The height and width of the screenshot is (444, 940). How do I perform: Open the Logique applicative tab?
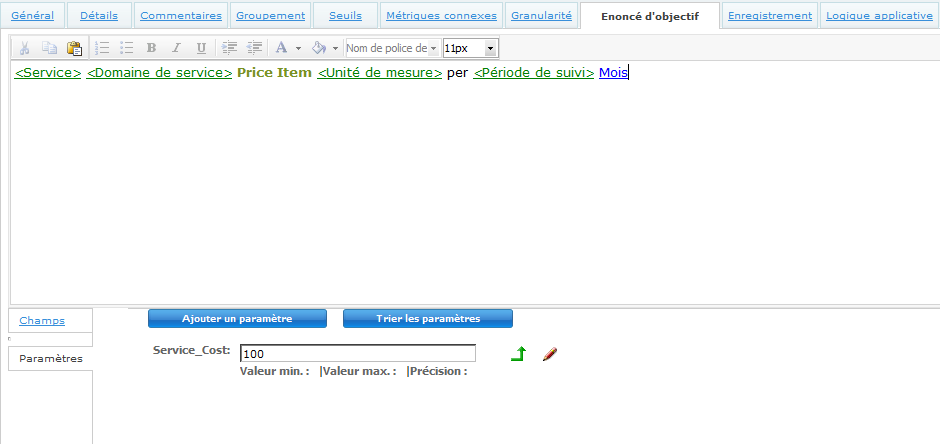tap(879, 16)
